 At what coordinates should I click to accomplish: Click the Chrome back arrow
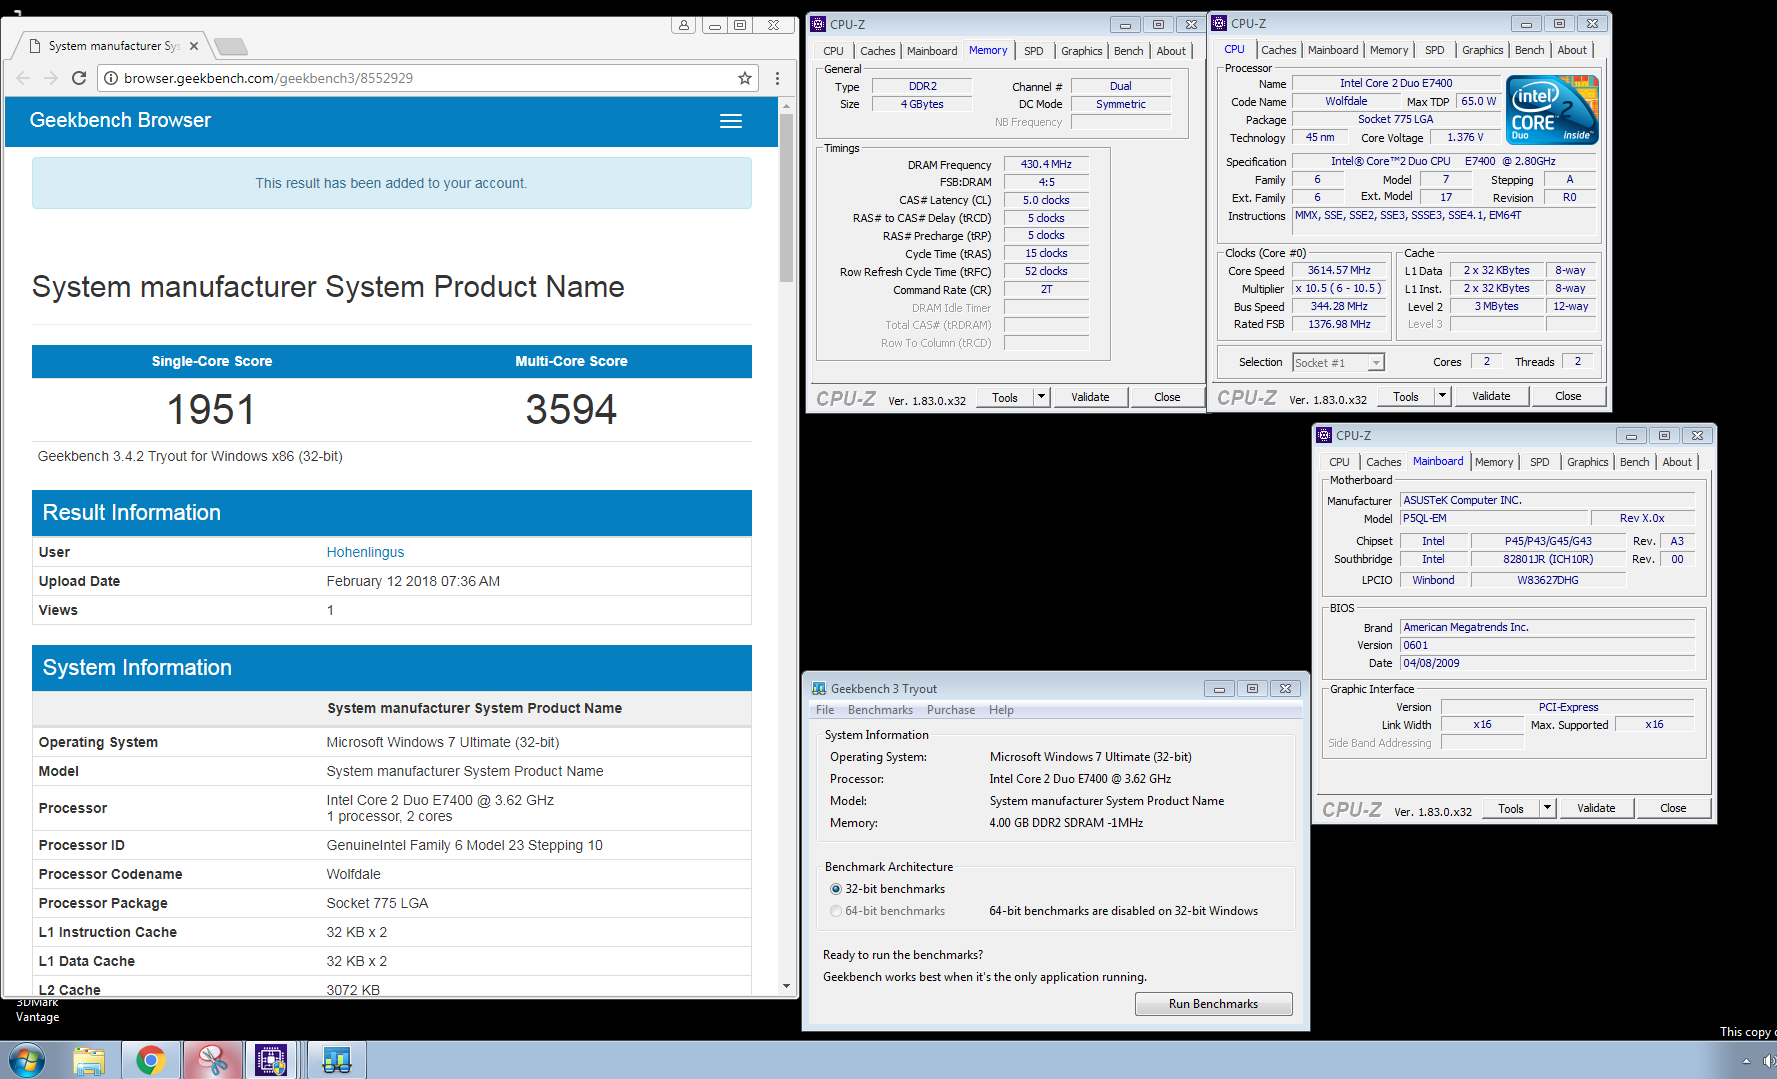pyautogui.click(x=23, y=78)
